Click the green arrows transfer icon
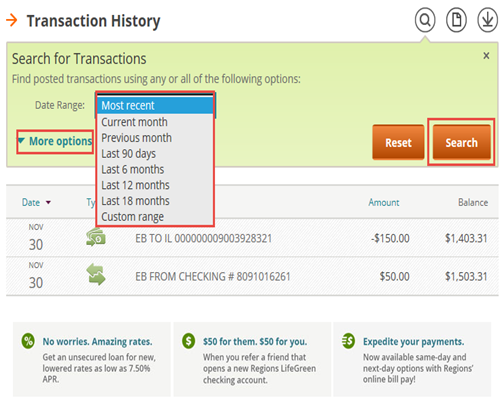Viewport: 500px width, 400px height. point(96,274)
